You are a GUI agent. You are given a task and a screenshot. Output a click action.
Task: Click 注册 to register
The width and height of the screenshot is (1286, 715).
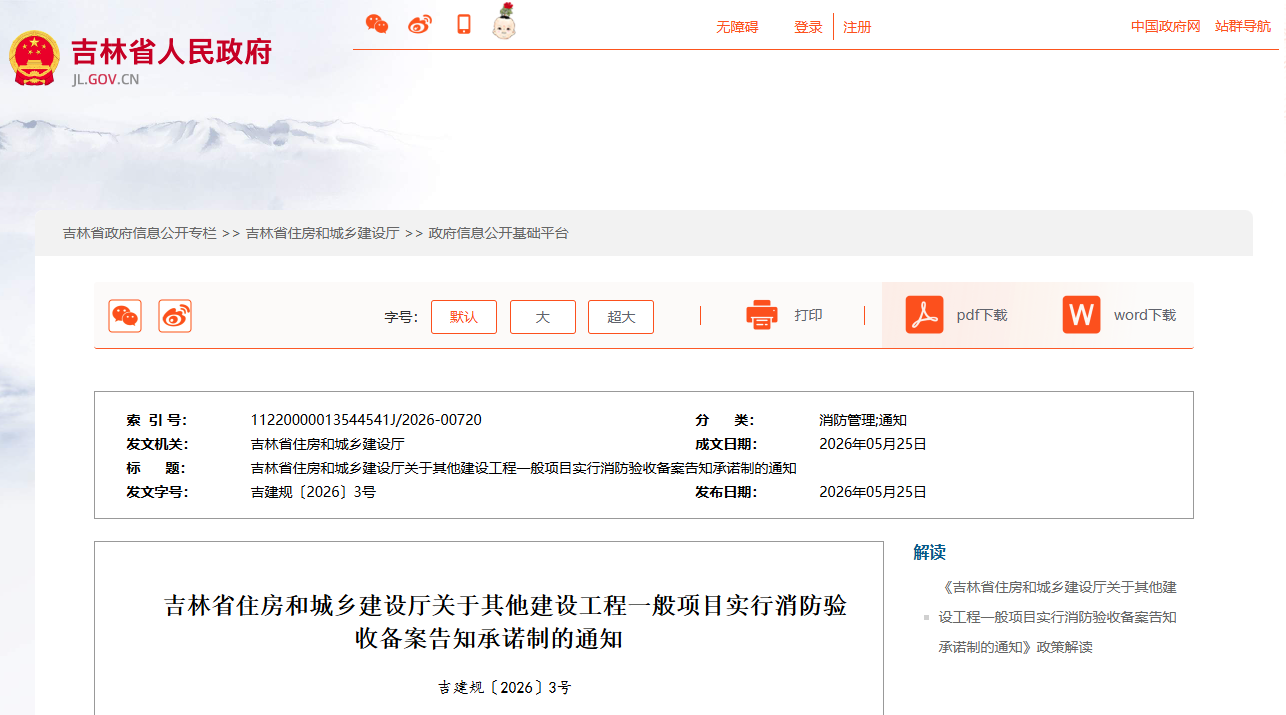(x=857, y=27)
